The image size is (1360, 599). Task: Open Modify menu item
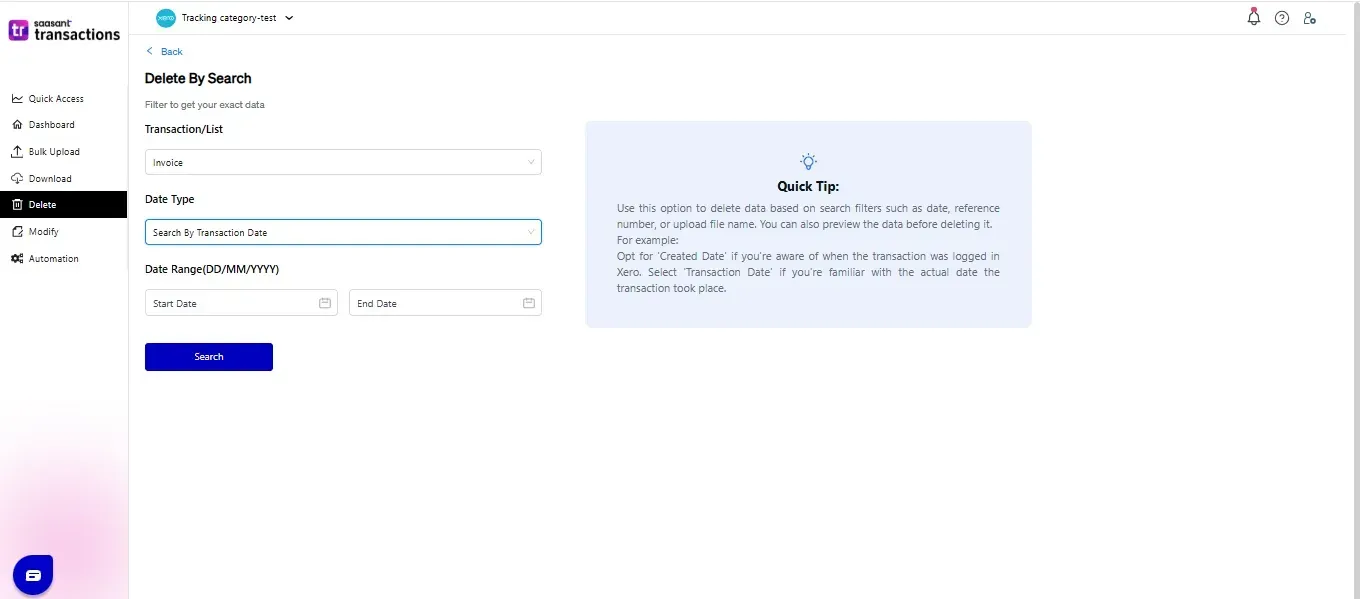pos(63,231)
